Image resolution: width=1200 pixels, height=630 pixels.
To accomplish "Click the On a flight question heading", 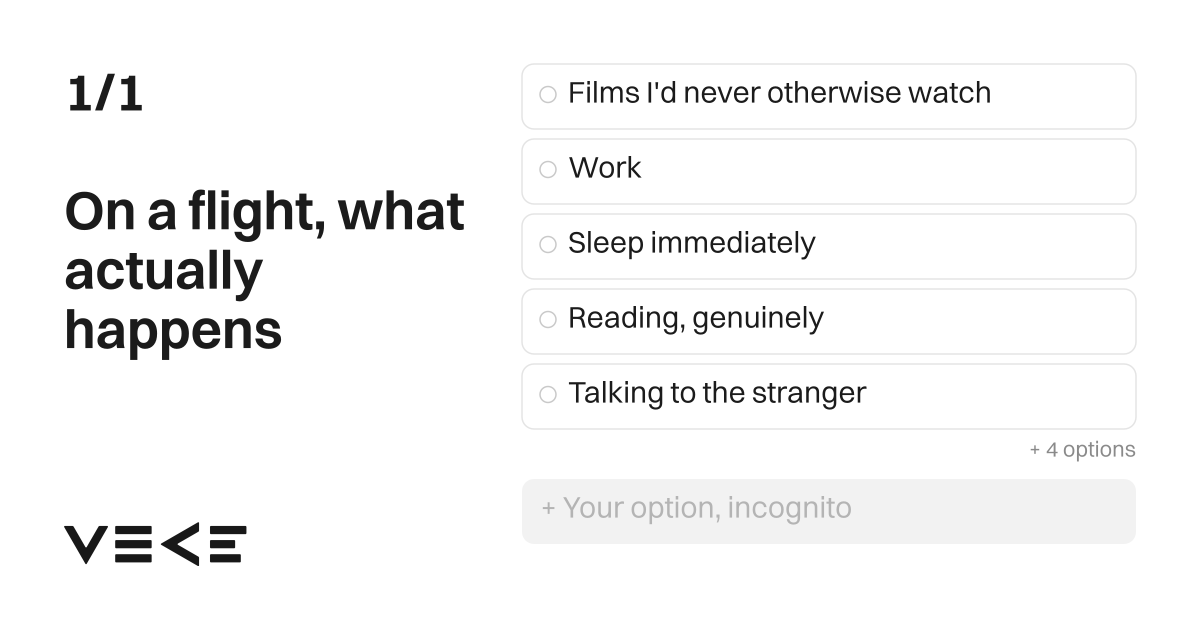I will click(265, 270).
